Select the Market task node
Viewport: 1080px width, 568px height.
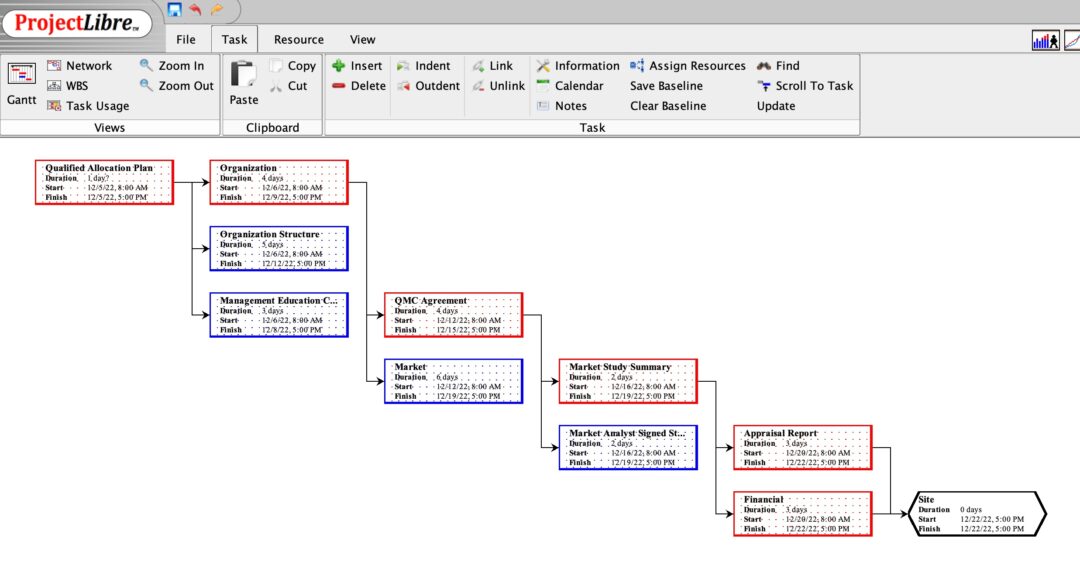point(453,381)
